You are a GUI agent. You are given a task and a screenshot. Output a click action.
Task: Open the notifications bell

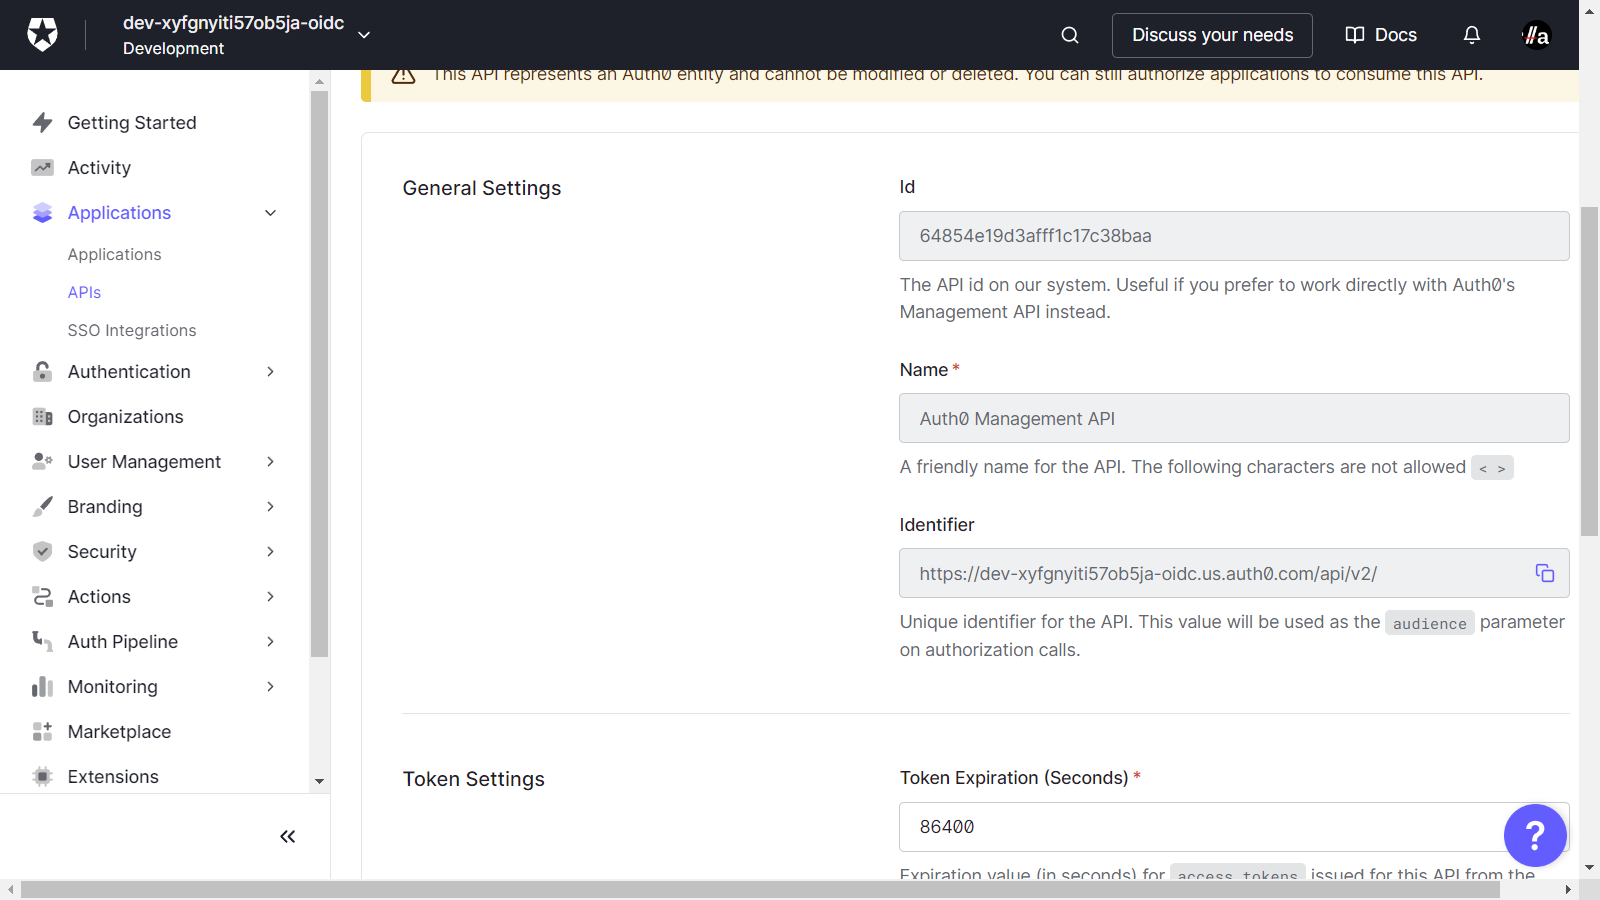[x=1472, y=35]
